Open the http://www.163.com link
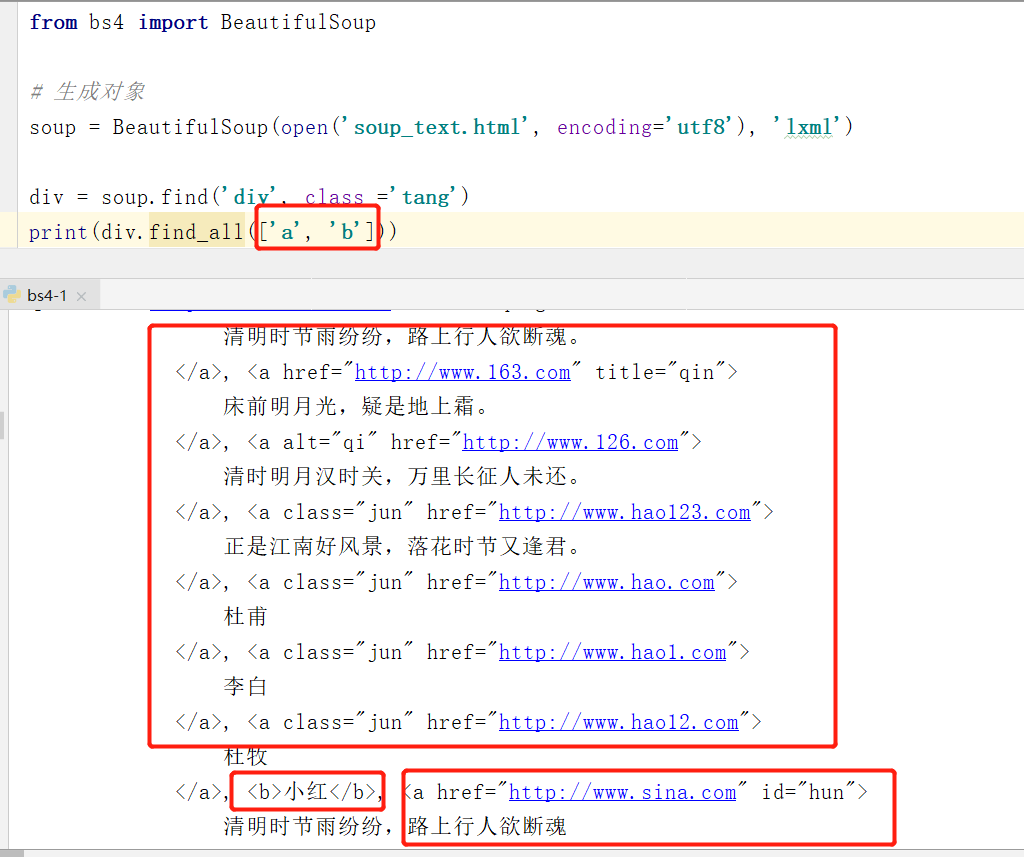 coord(462,372)
